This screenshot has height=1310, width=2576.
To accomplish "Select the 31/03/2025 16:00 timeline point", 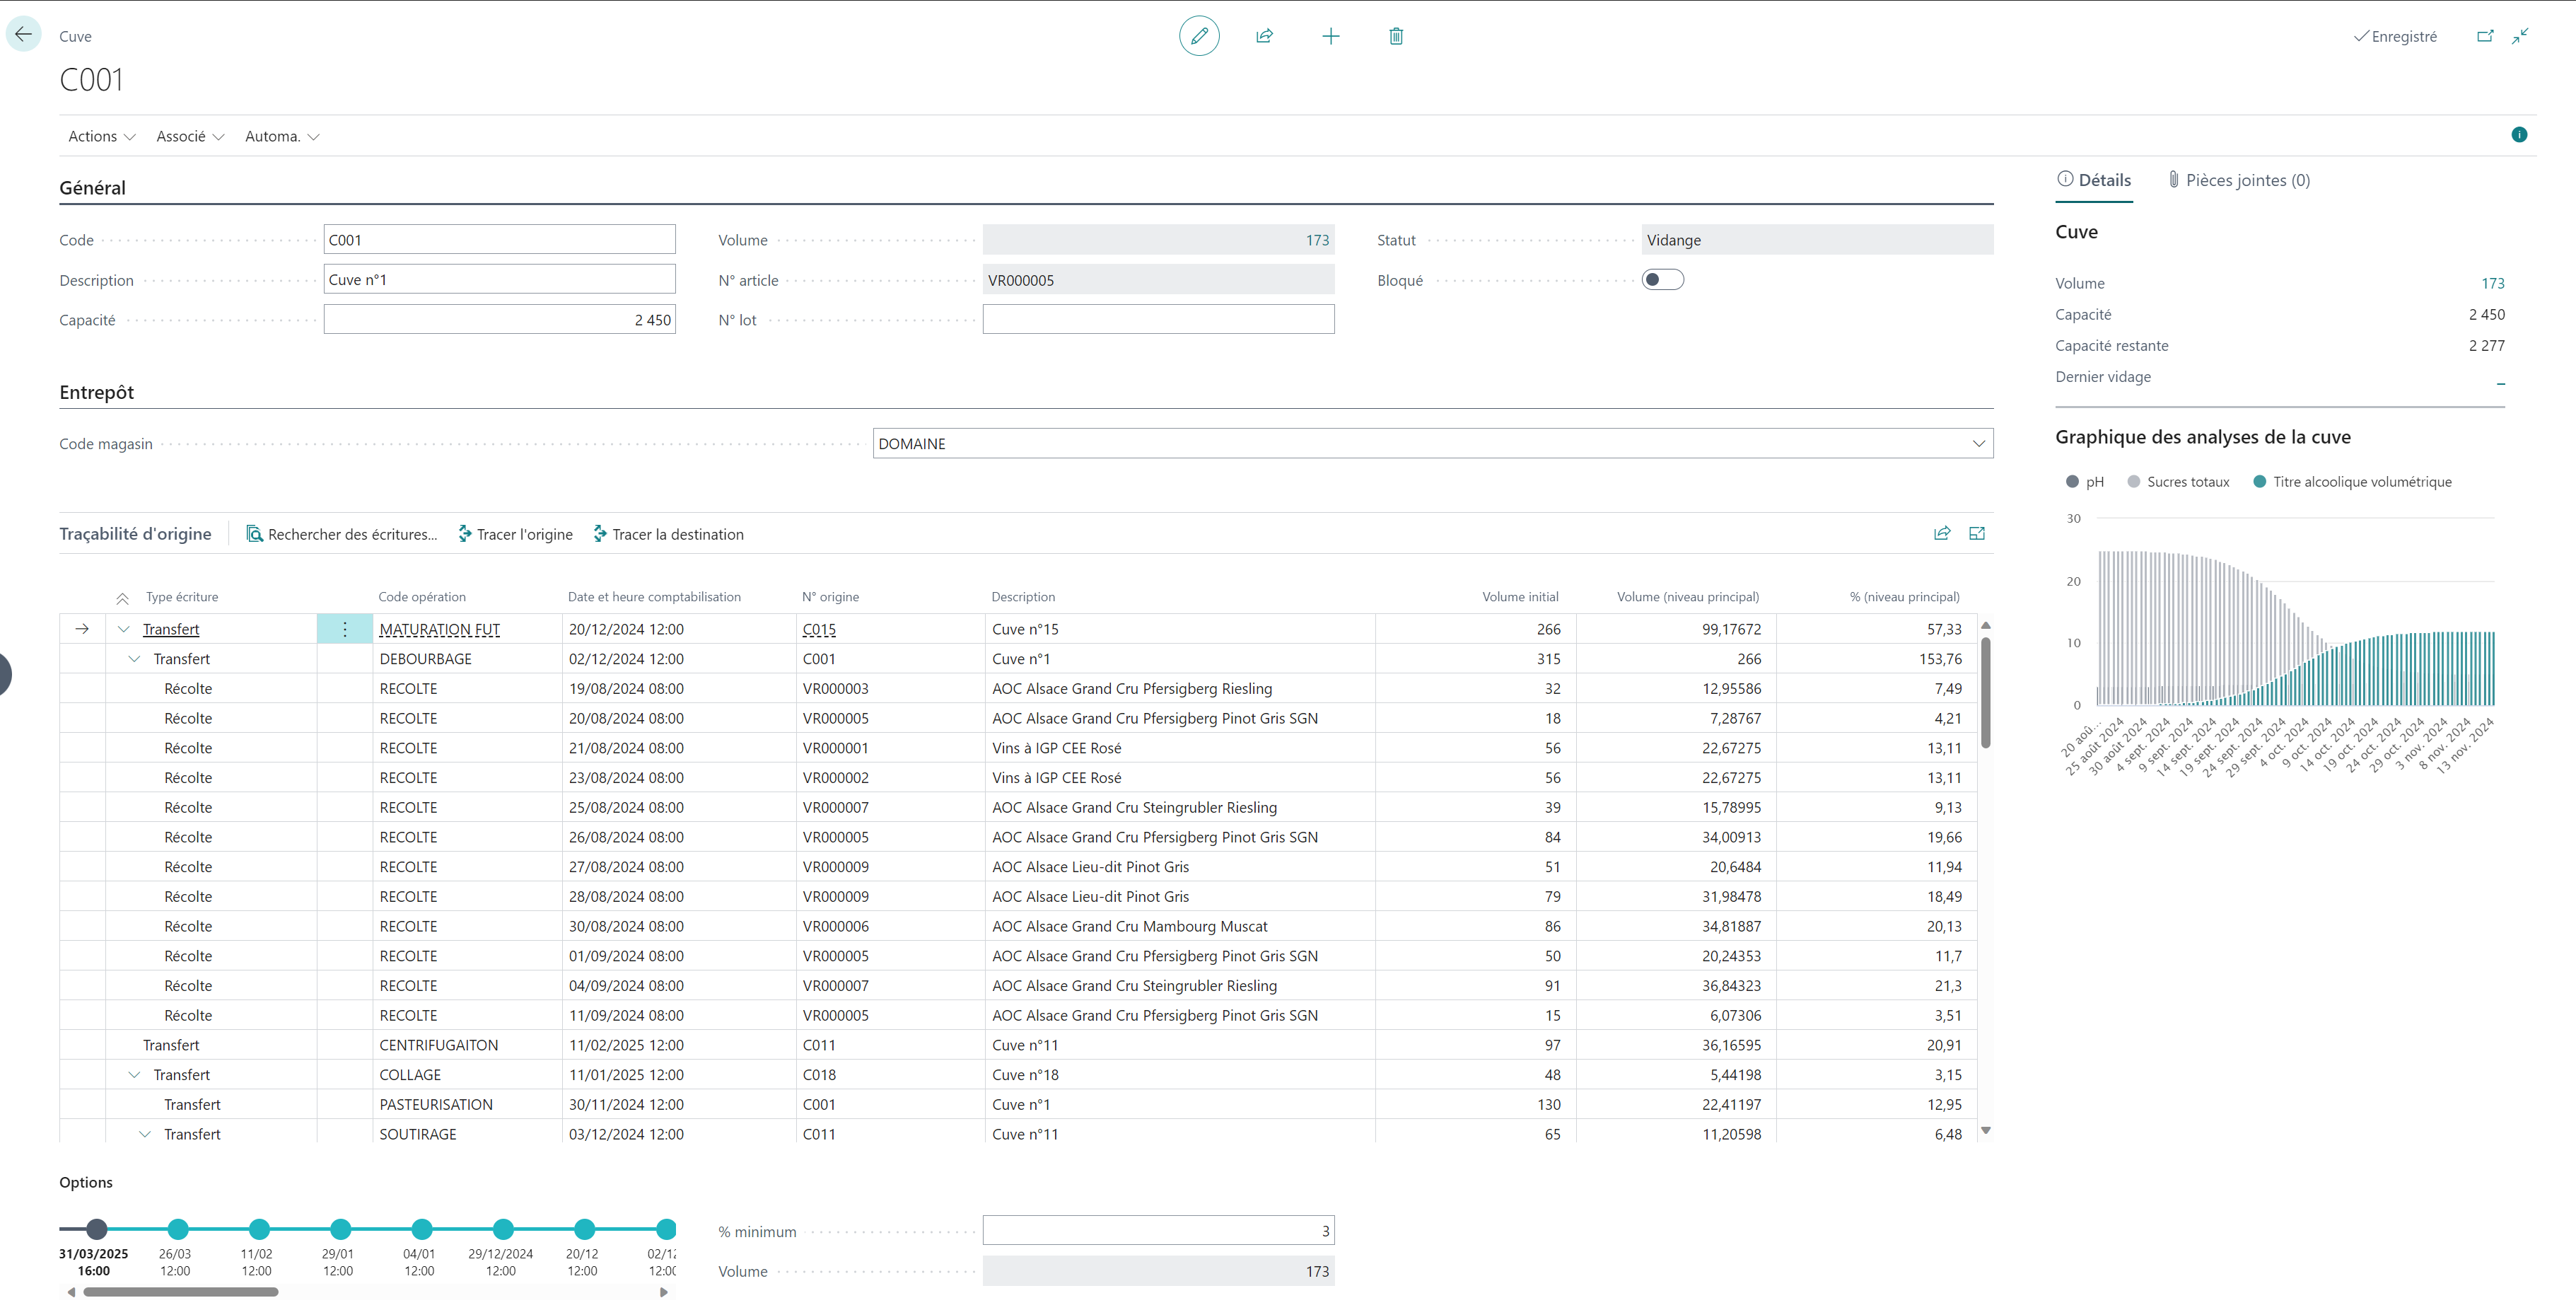I will (96, 1229).
